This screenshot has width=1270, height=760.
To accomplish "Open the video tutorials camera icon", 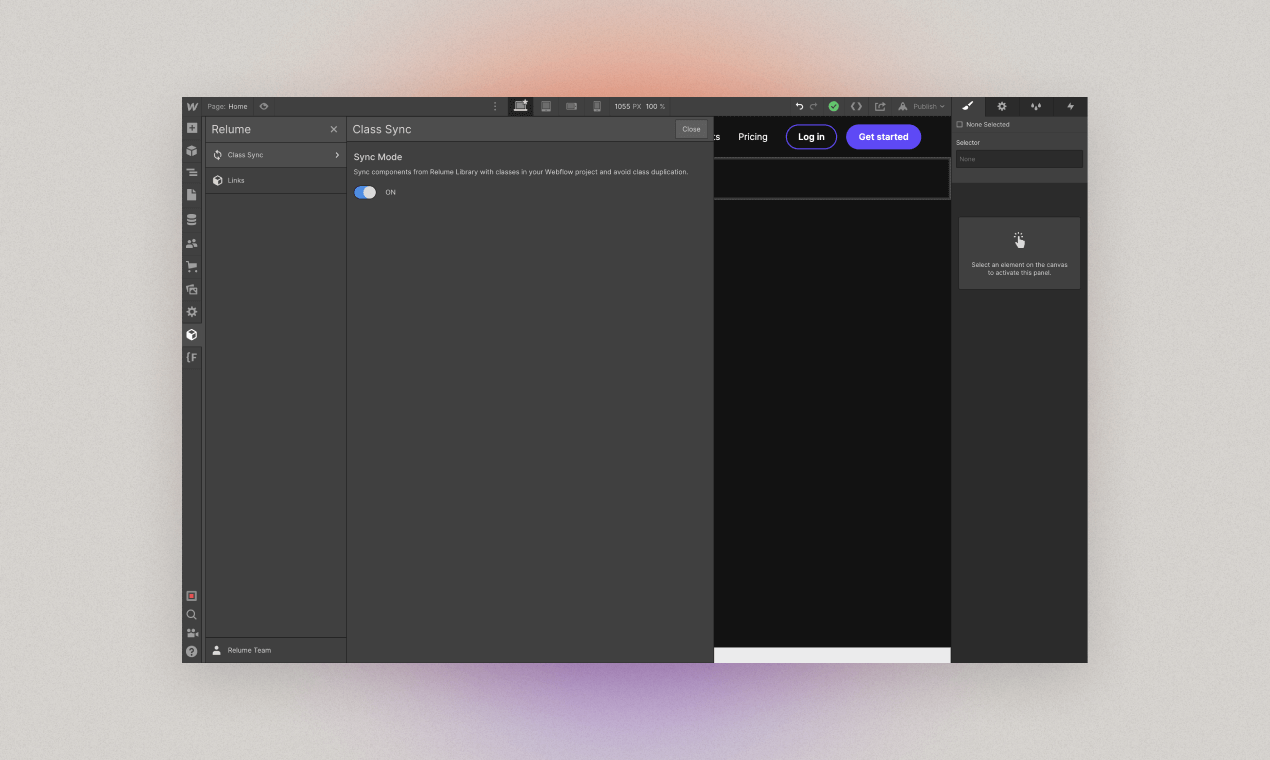I will 192,633.
